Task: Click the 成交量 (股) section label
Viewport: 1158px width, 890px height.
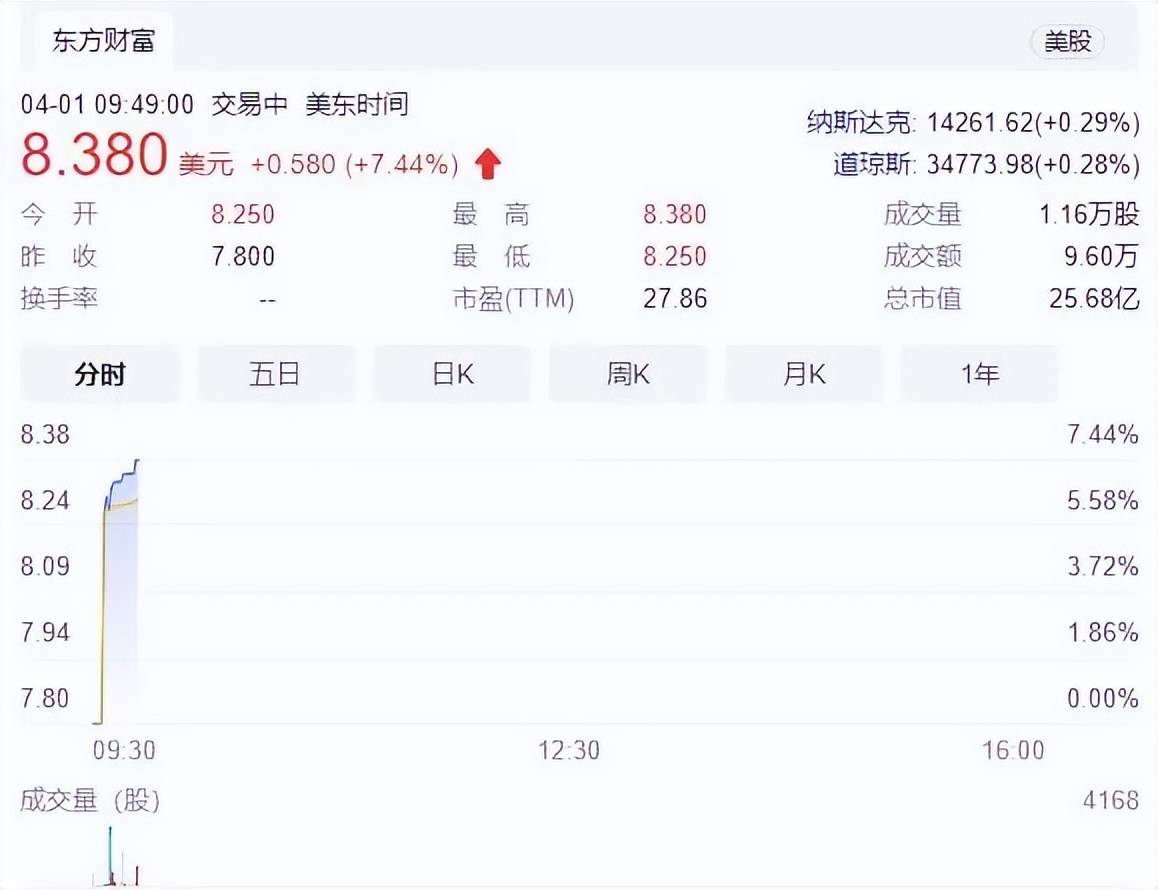Action: click(x=90, y=800)
